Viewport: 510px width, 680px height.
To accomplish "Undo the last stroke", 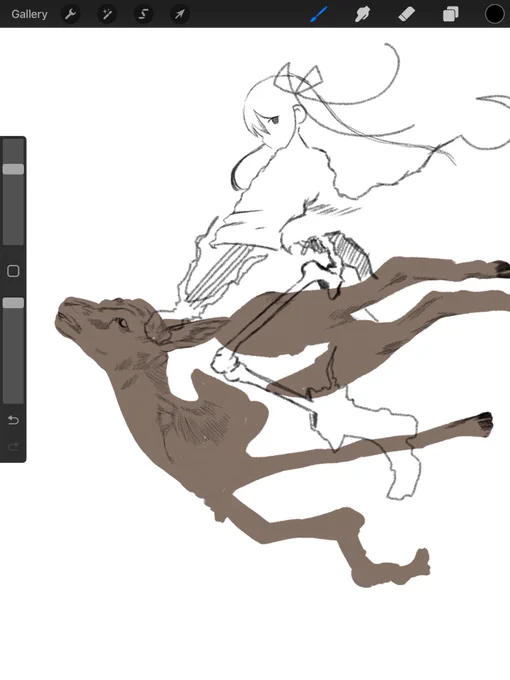I will point(13,420).
